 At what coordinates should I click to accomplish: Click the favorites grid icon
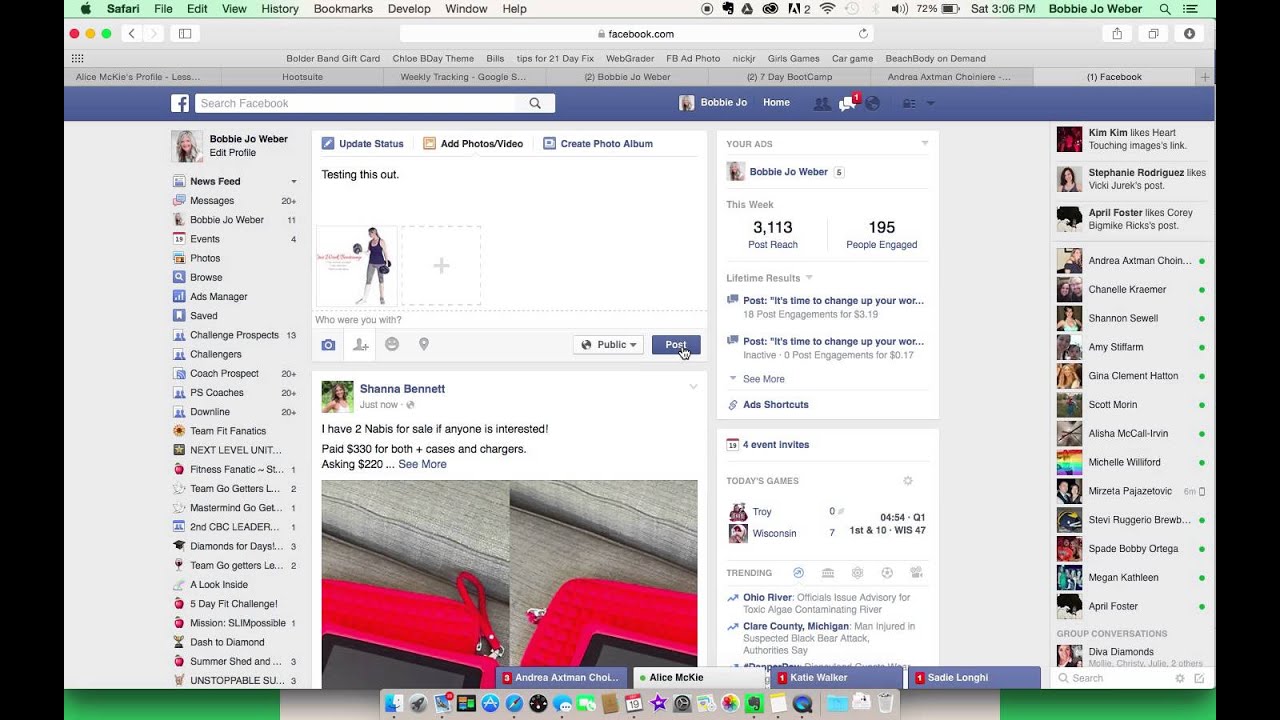(x=78, y=59)
